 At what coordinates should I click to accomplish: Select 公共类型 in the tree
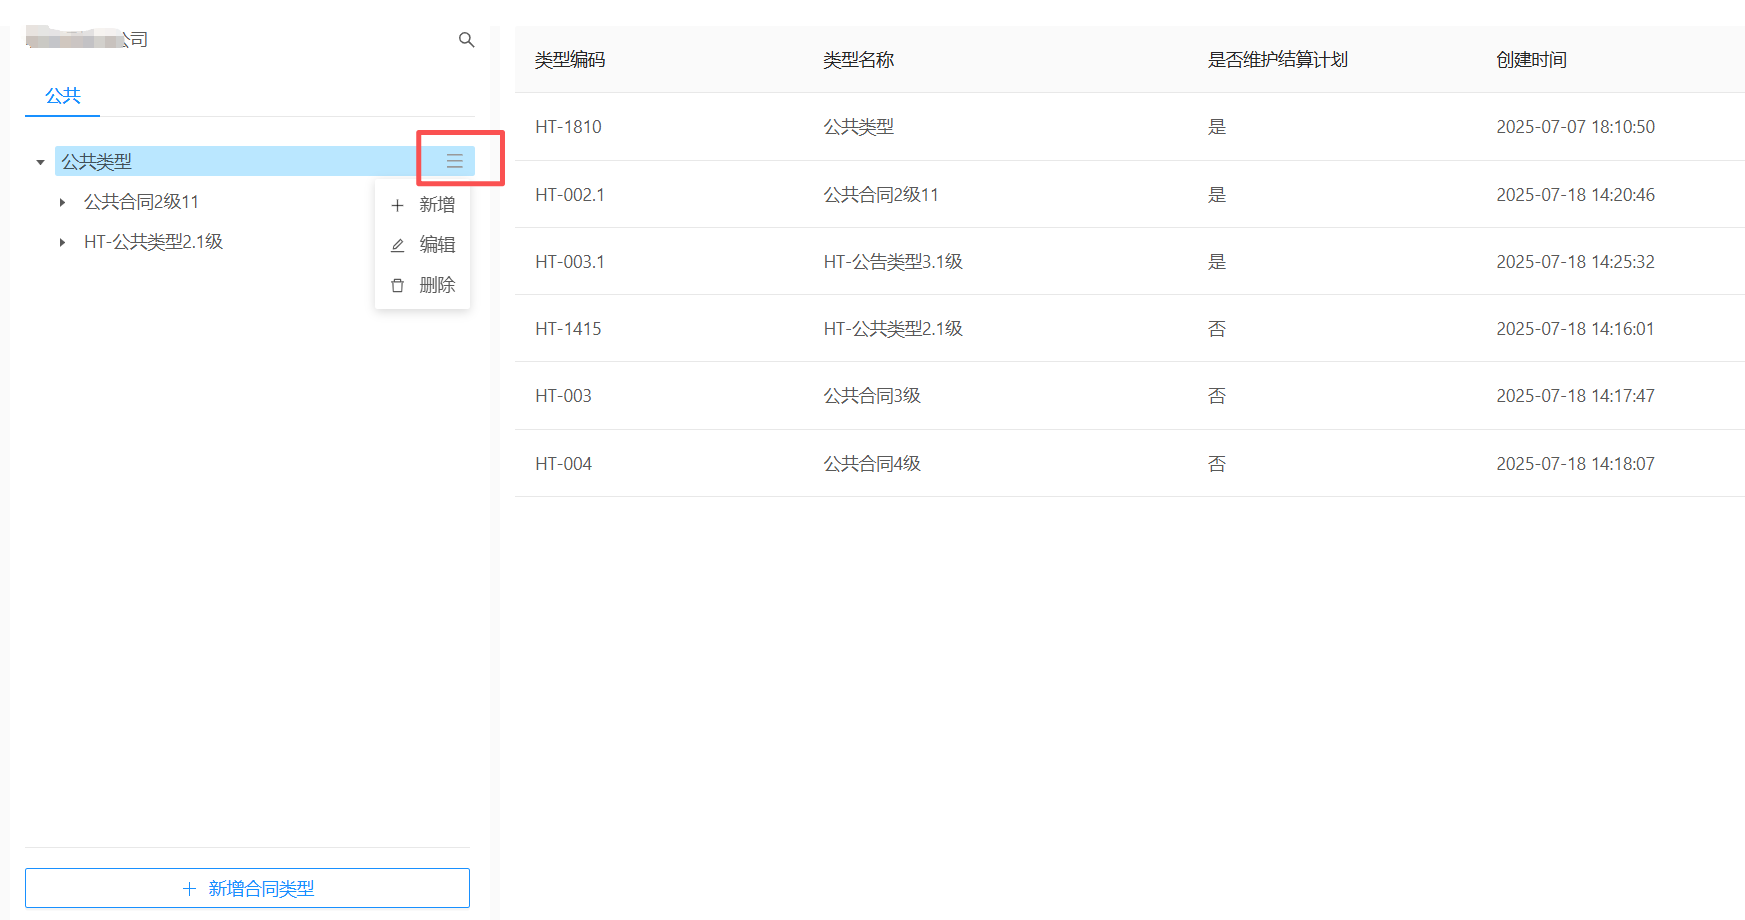[97, 162]
